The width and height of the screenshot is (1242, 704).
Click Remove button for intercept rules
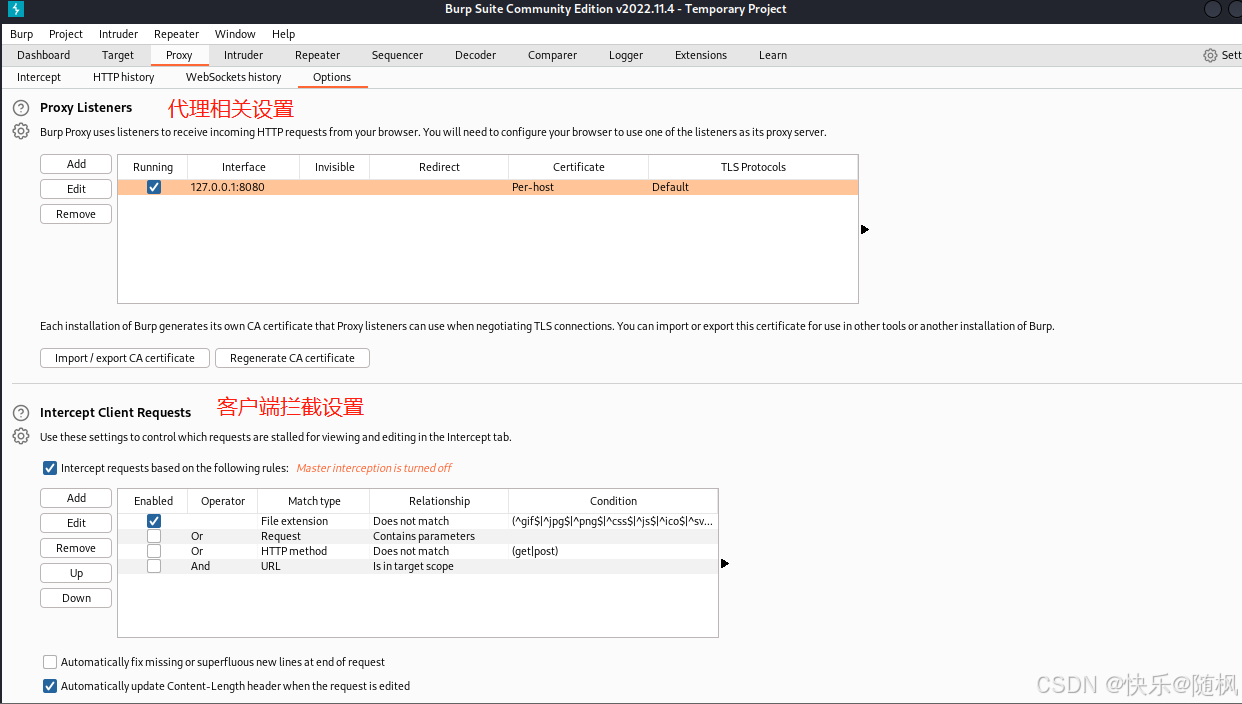(x=76, y=548)
